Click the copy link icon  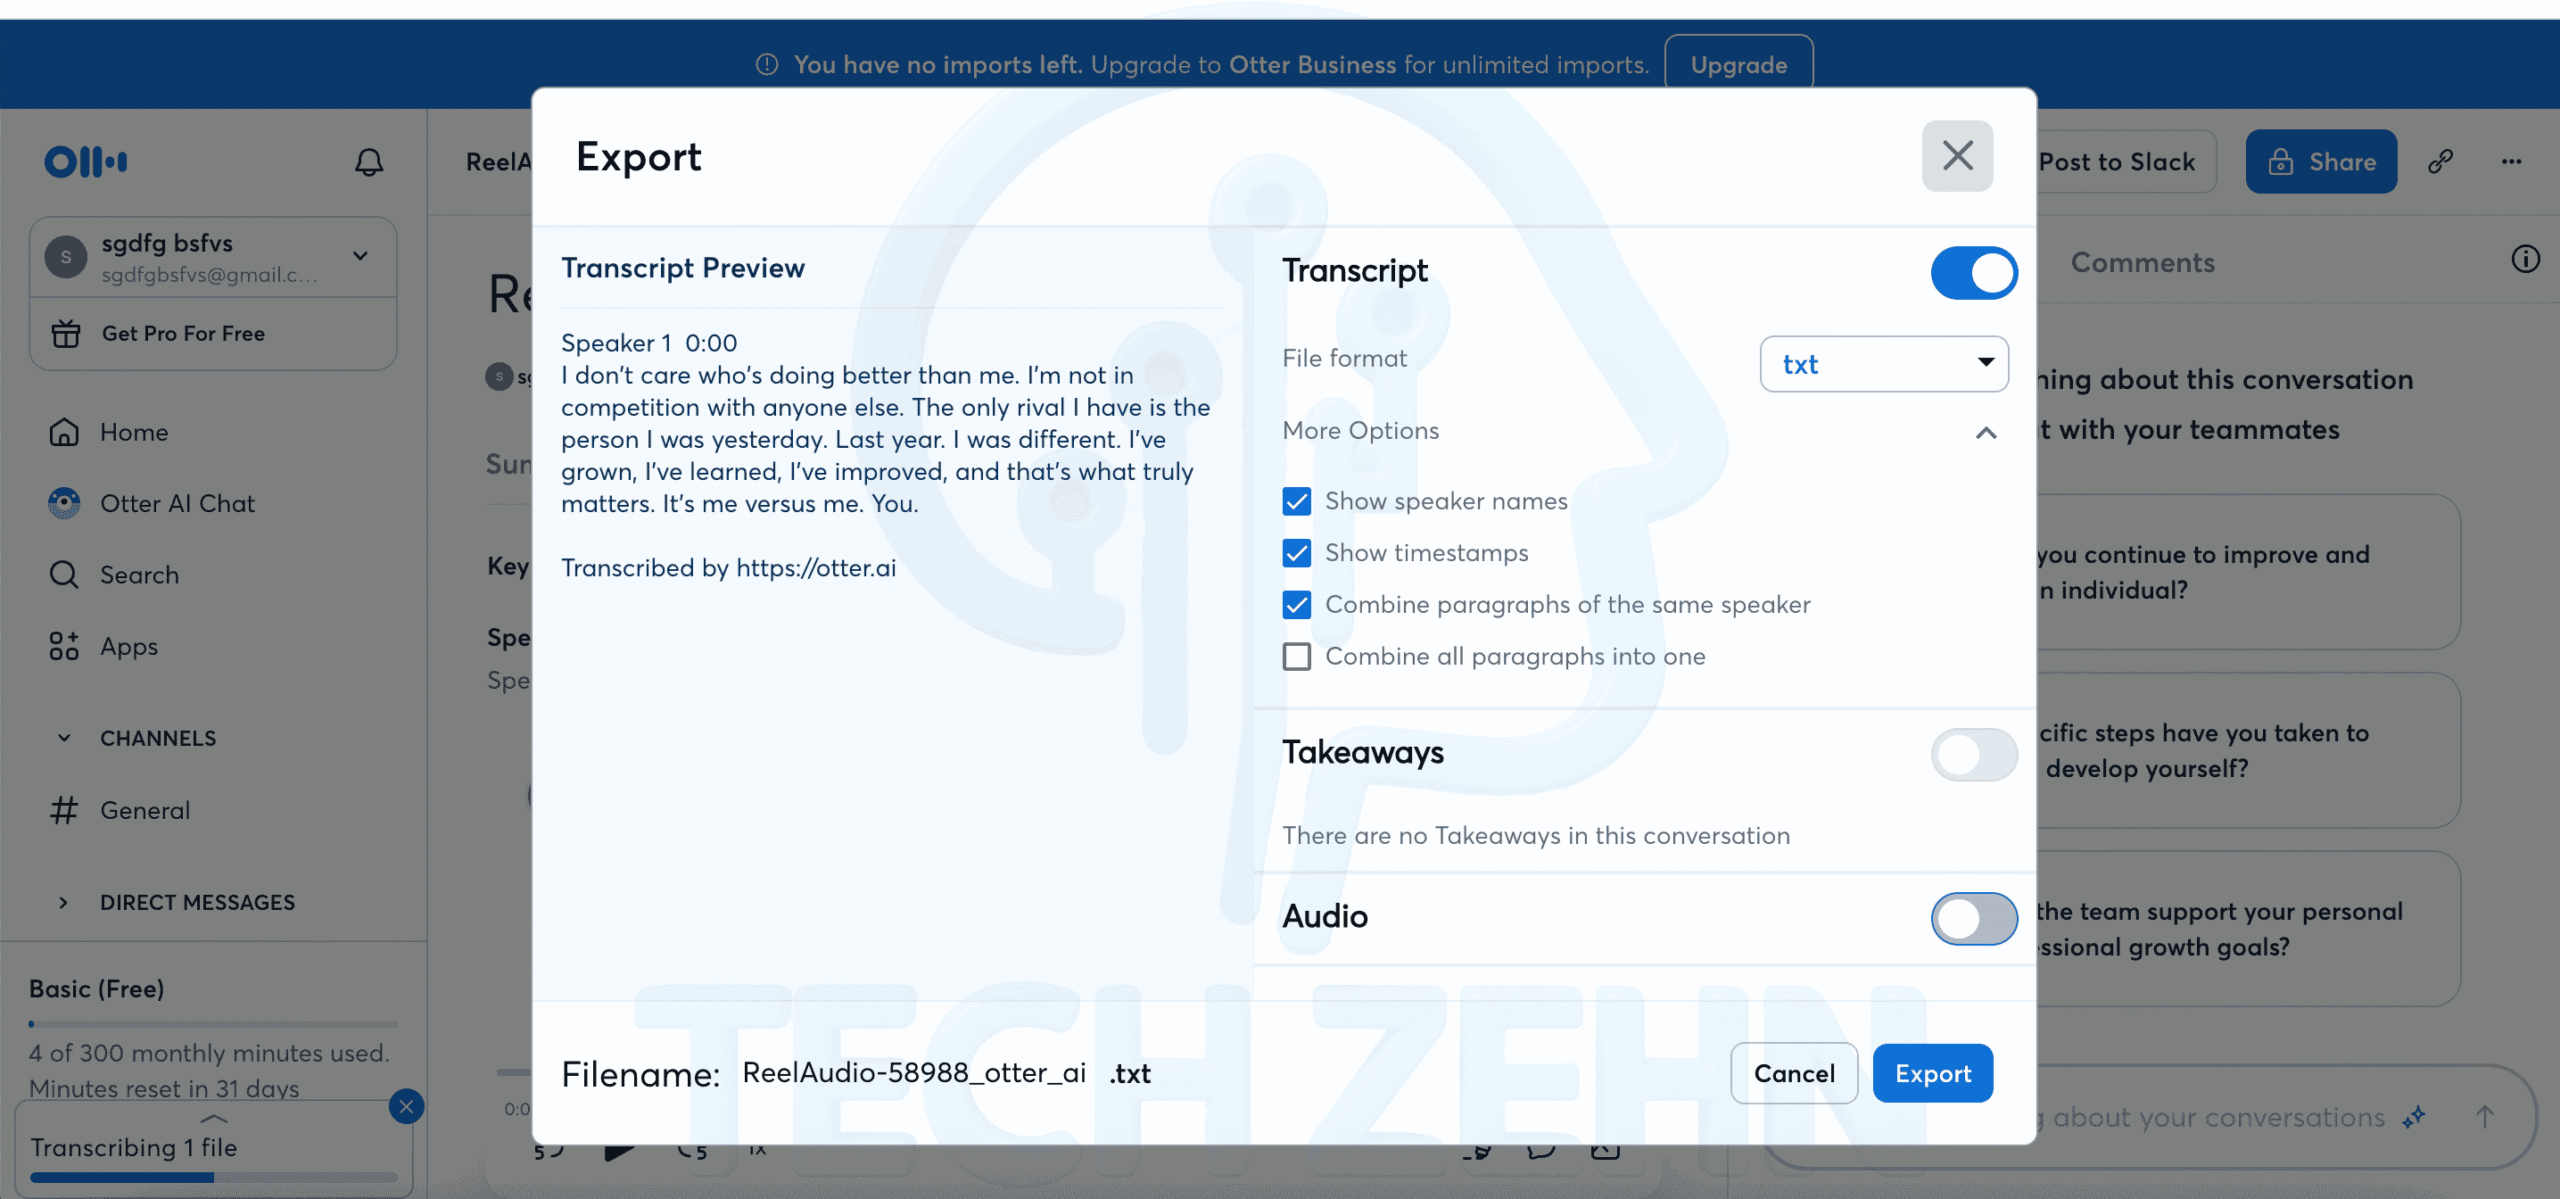click(x=2440, y=162)
